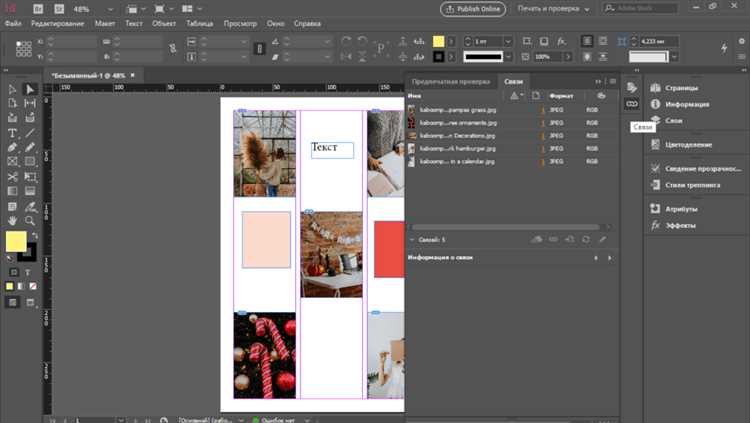Image resolution: width=750 pixels, height=423 pixels.
Task: Collapse the links count disclosure triangle
Action: pos(412,240)
